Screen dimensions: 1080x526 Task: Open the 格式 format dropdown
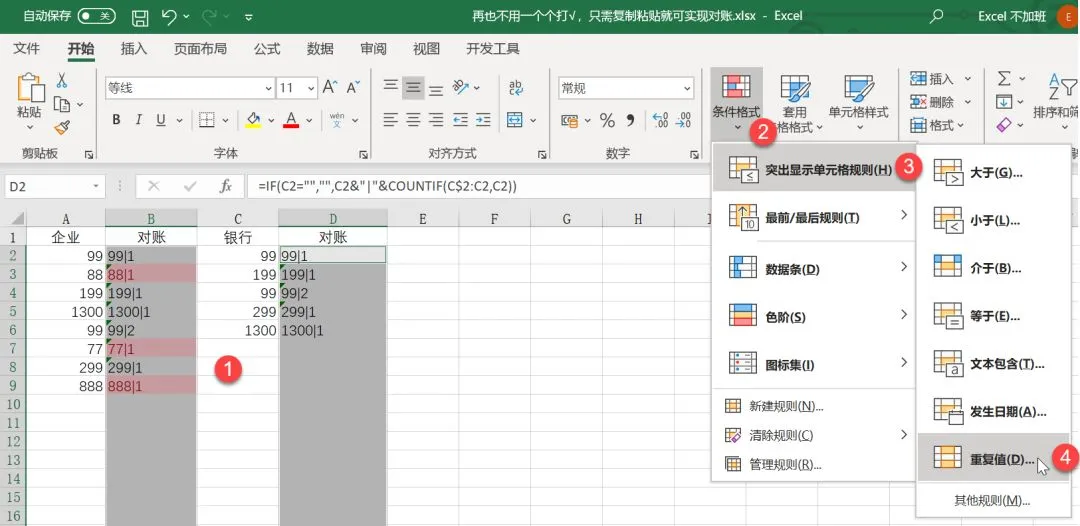(939, 125)
